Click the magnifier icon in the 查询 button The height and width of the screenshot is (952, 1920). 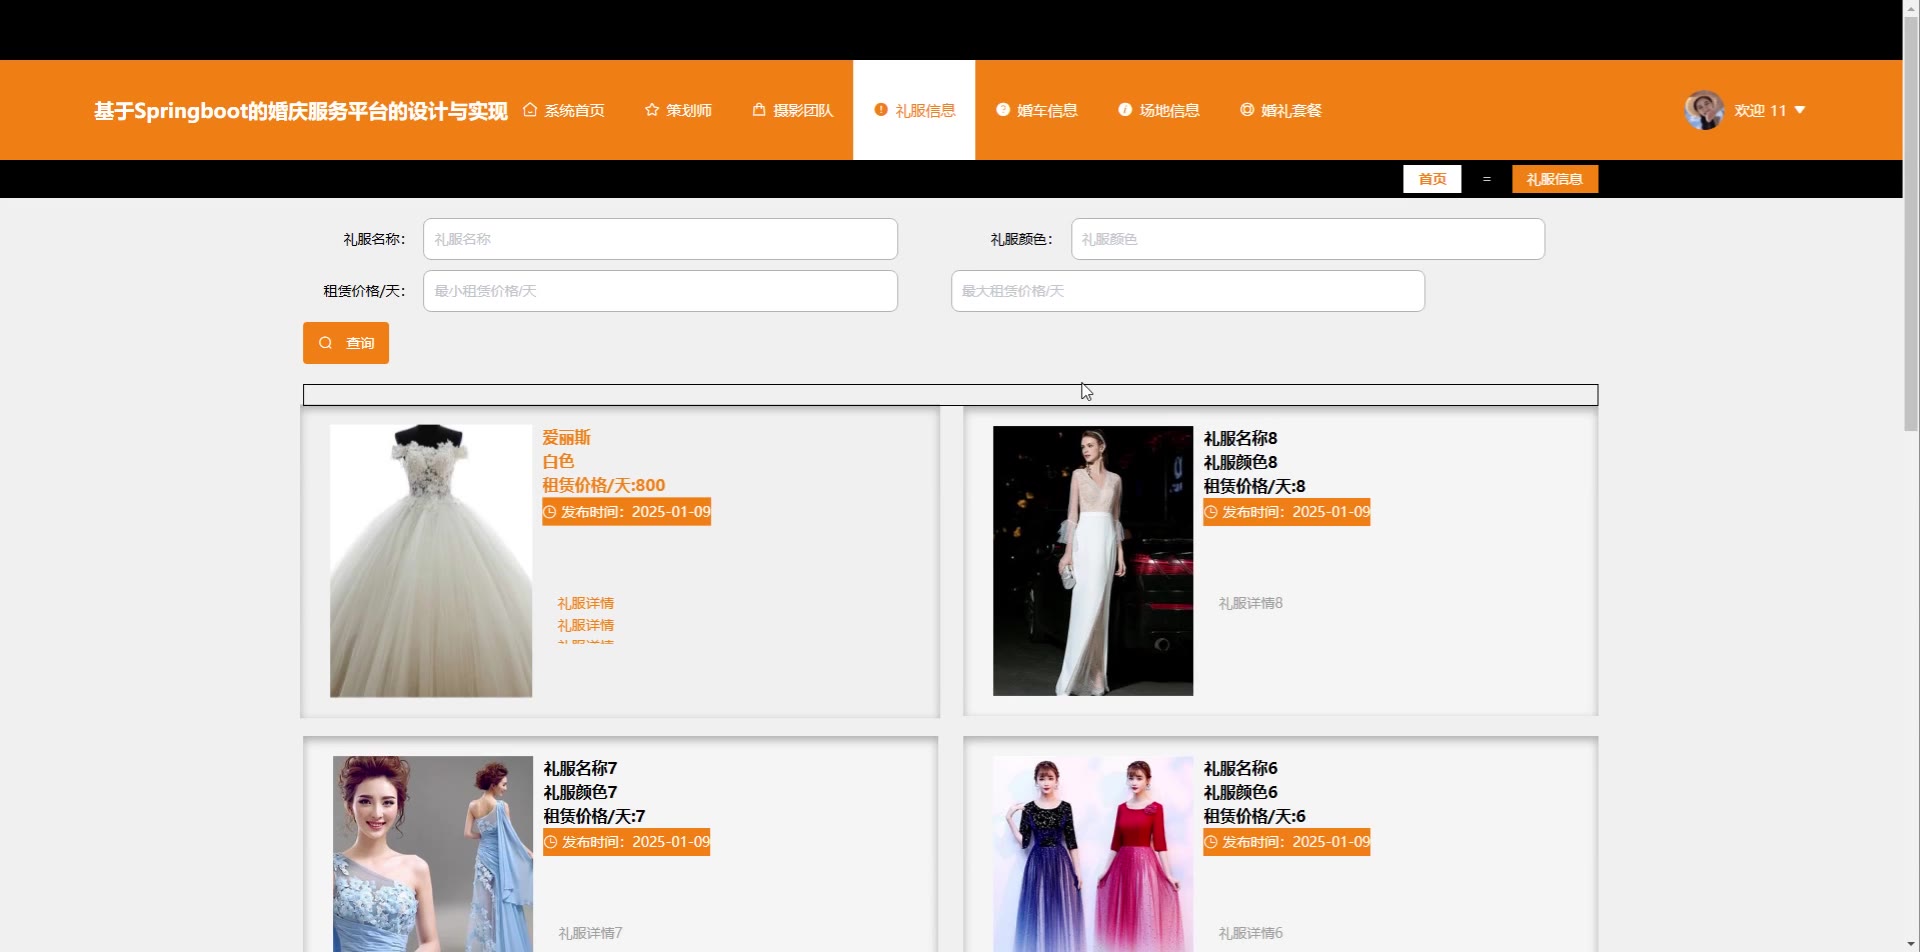coord(325,343)
